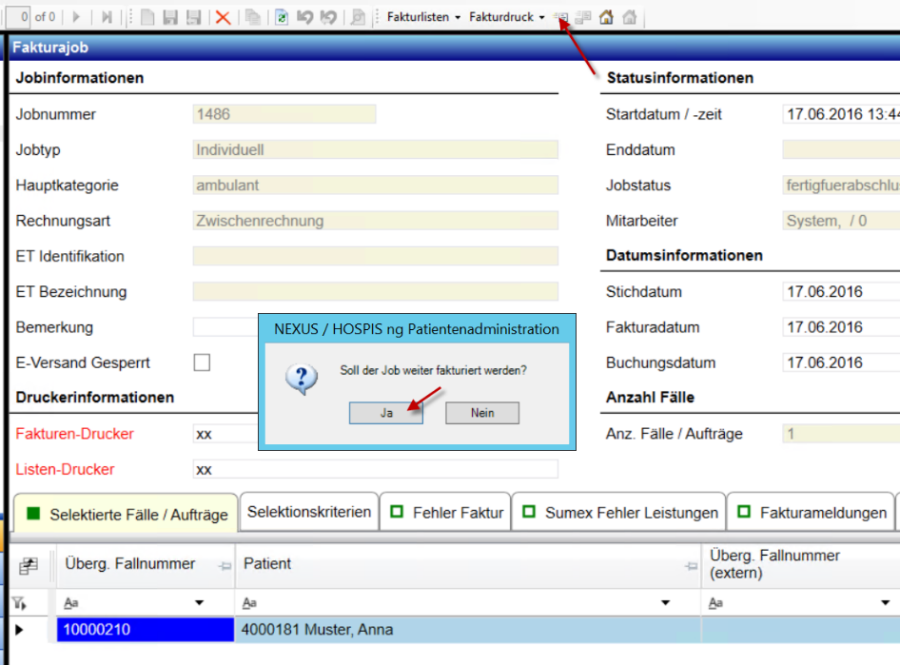
Task: Click the print preview magnifier icon
Action: [358, 17]
